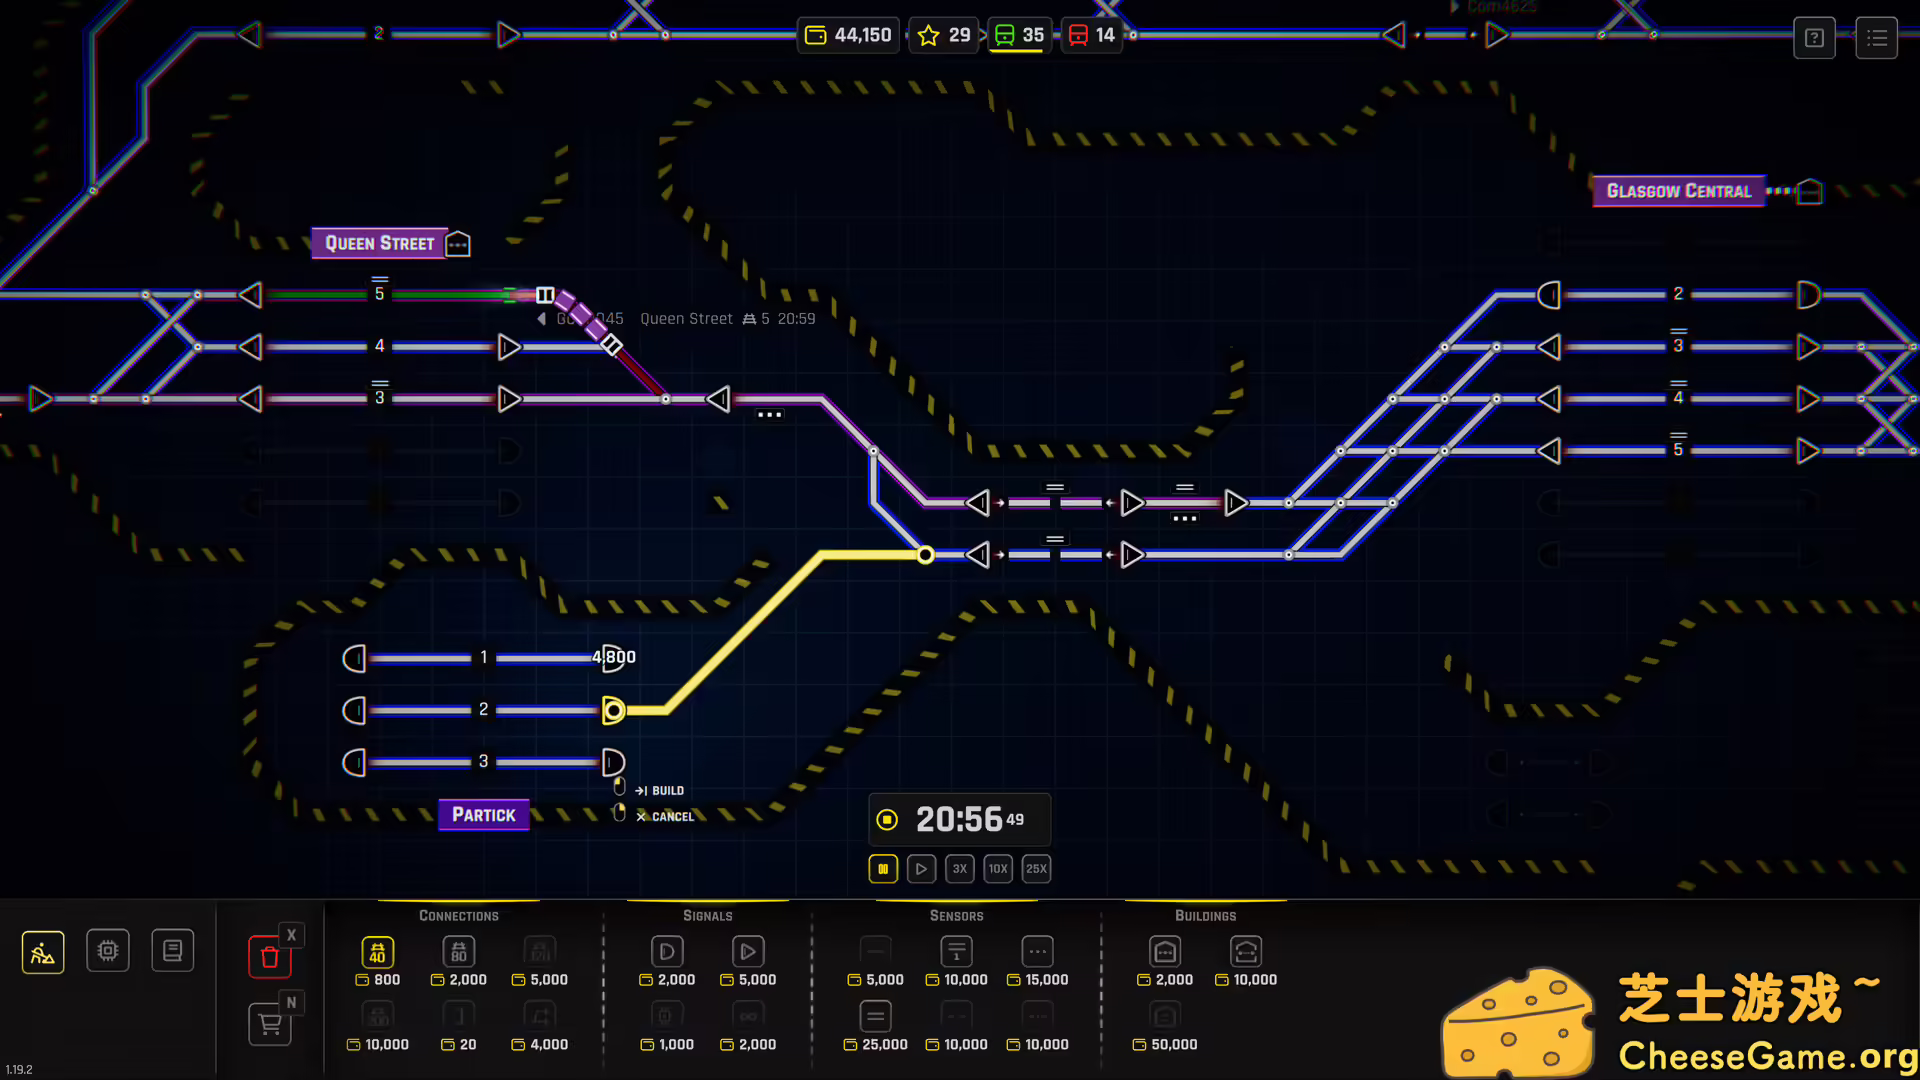1920x1080 pixels.
Task: Select the 40 speed track connection tool
Action: [x=377, y=951]
